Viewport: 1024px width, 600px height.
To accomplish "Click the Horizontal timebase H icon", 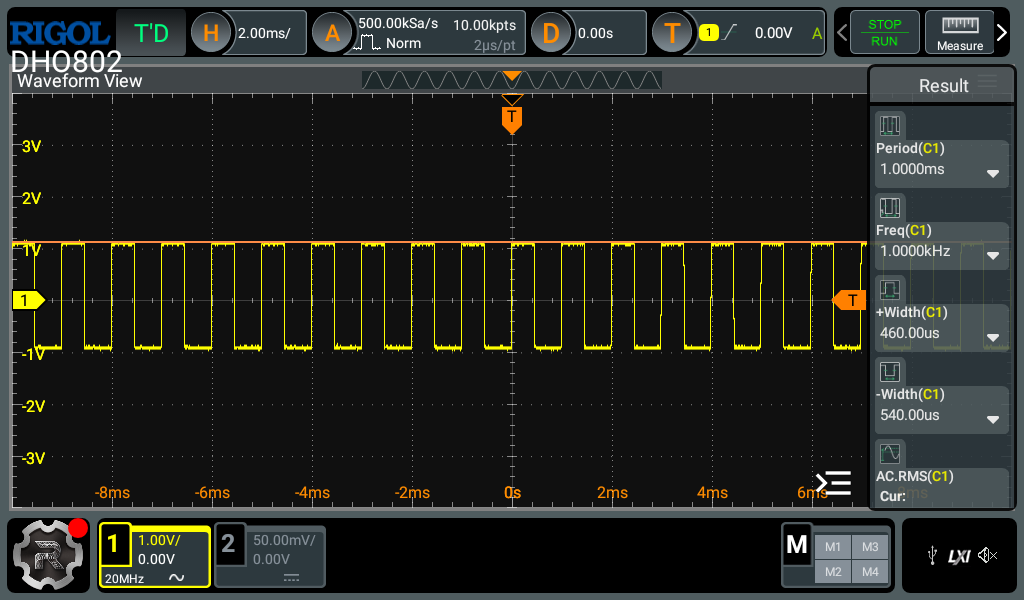I will coord(210,33).
